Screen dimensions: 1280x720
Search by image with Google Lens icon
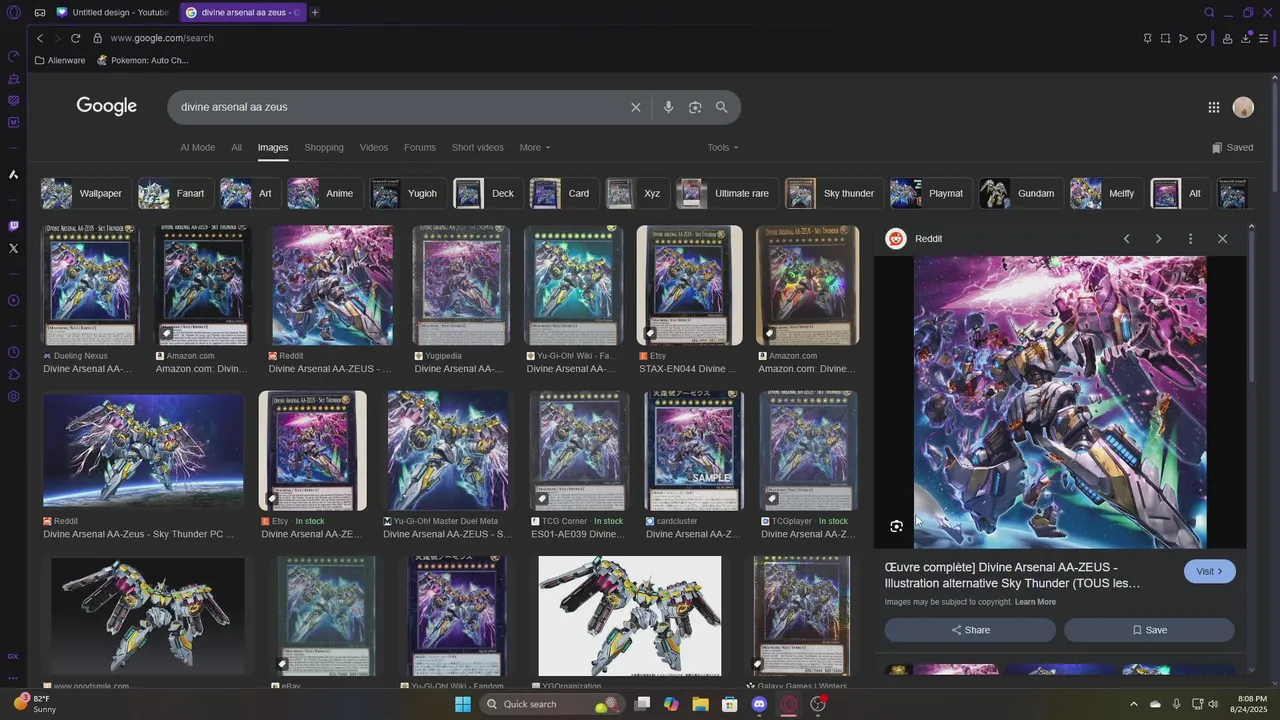(695, 107)
